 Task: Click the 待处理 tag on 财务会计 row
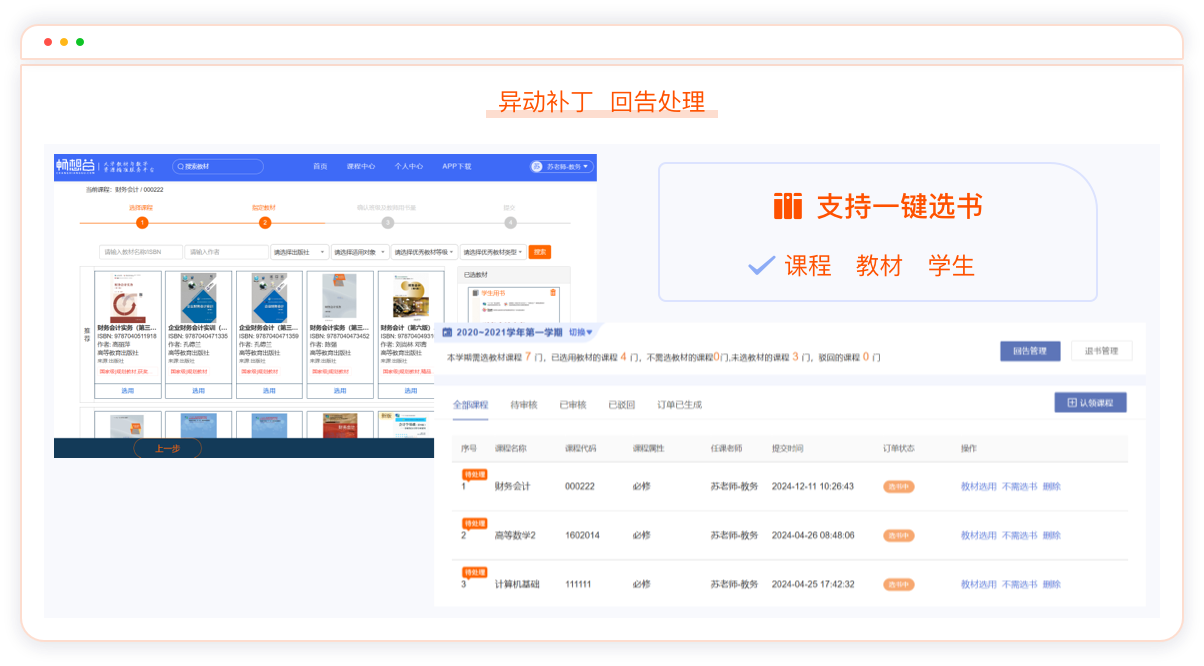click(474, 474)
